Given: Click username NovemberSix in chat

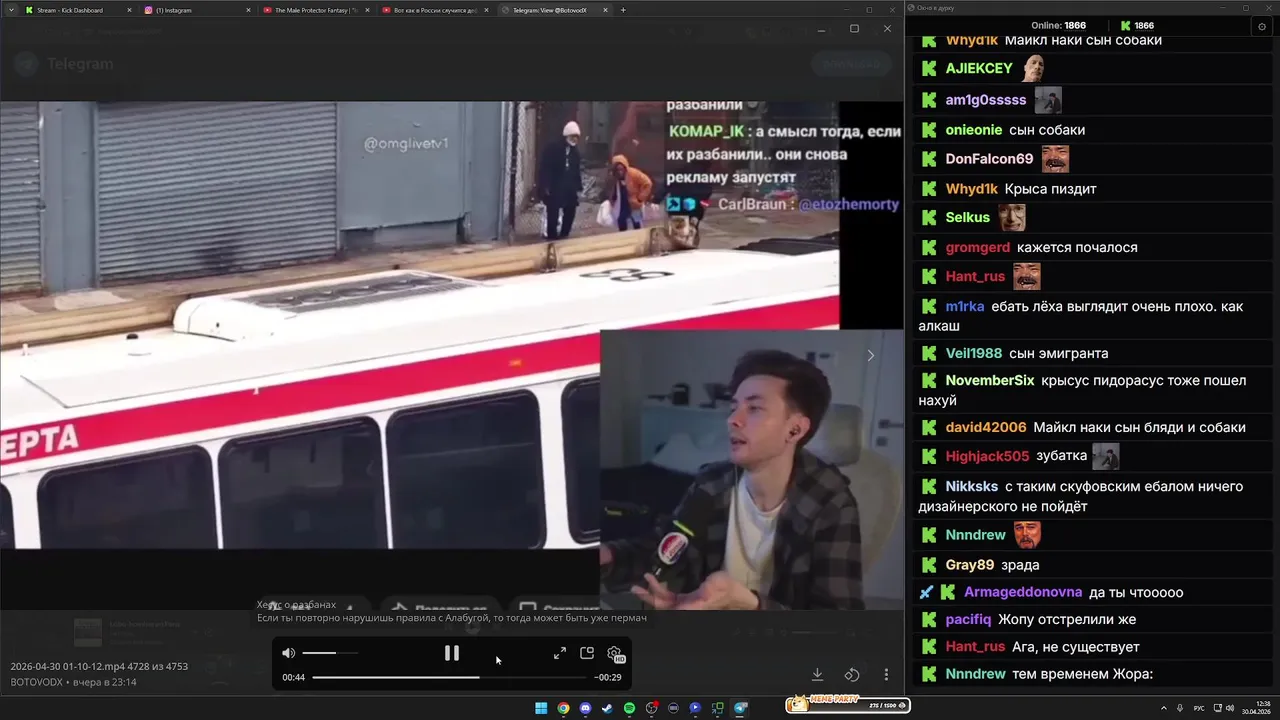Looking at the screenshot, I should 990,381.
